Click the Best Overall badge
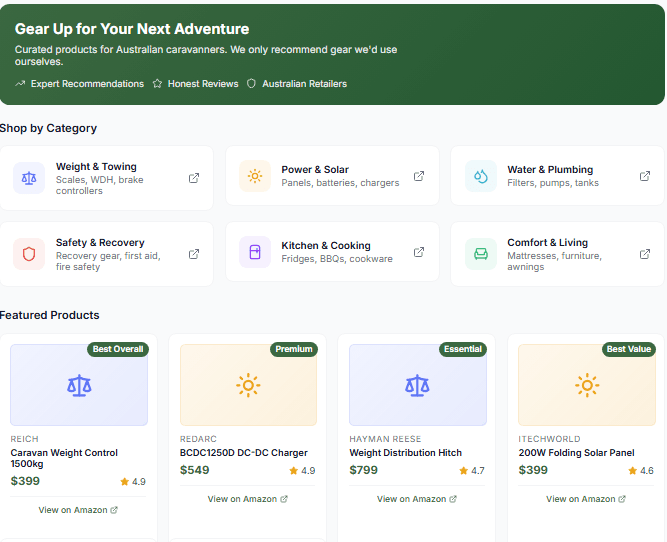 pos(118,349)
